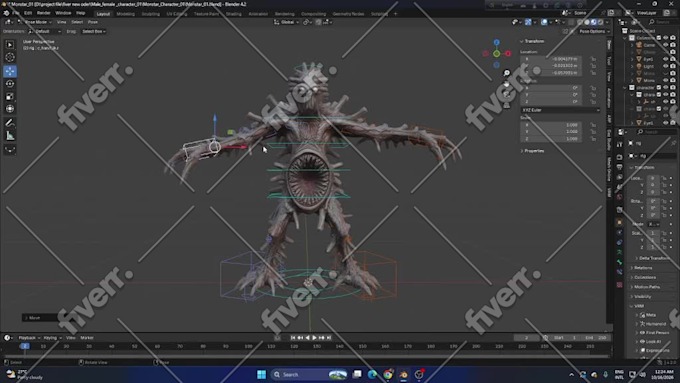680x383 pixels.
Task: Open the Orientation Default dropdown
Action: (45, 32)
